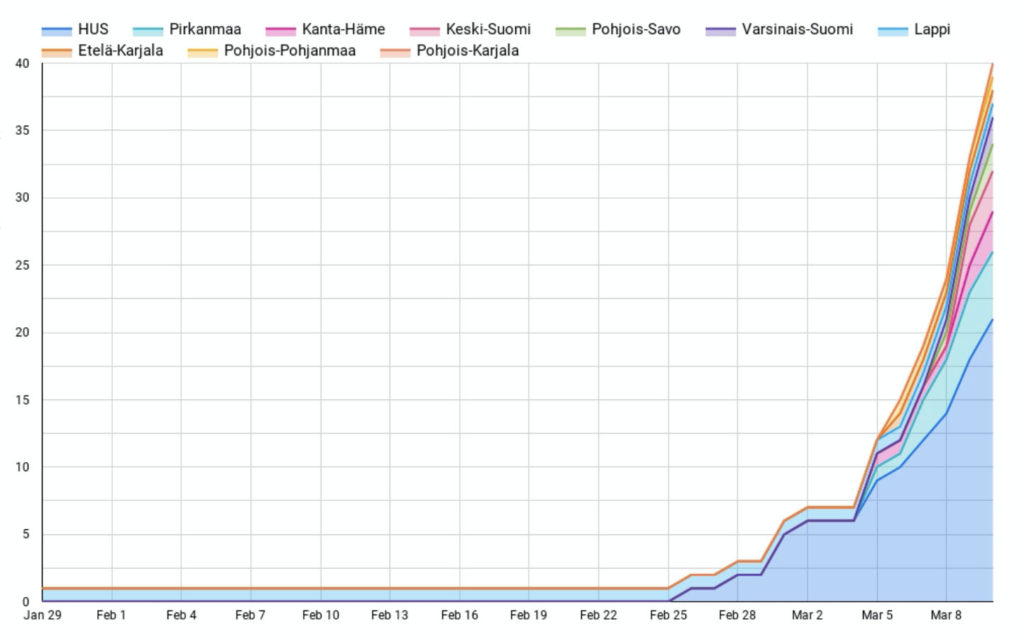Click the 10 y-axis value
Screen dimensions: 1024x643
point(22,467)
